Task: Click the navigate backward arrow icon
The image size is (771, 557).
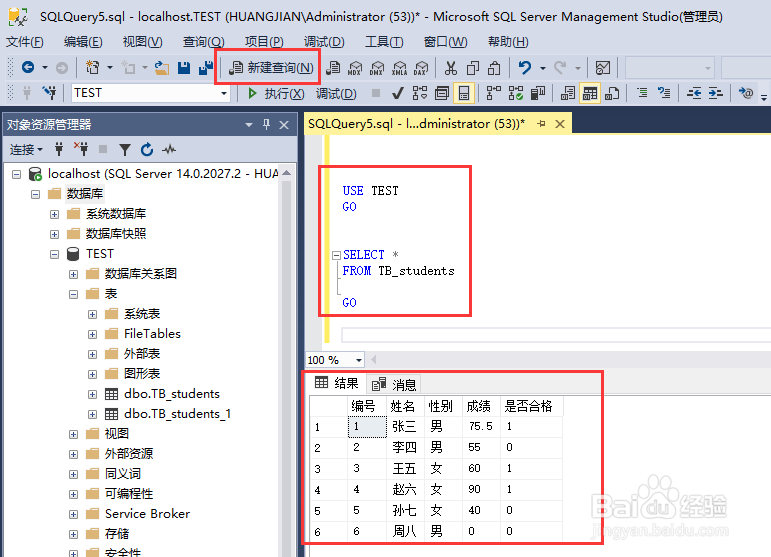Action: (x=28, y=67)
